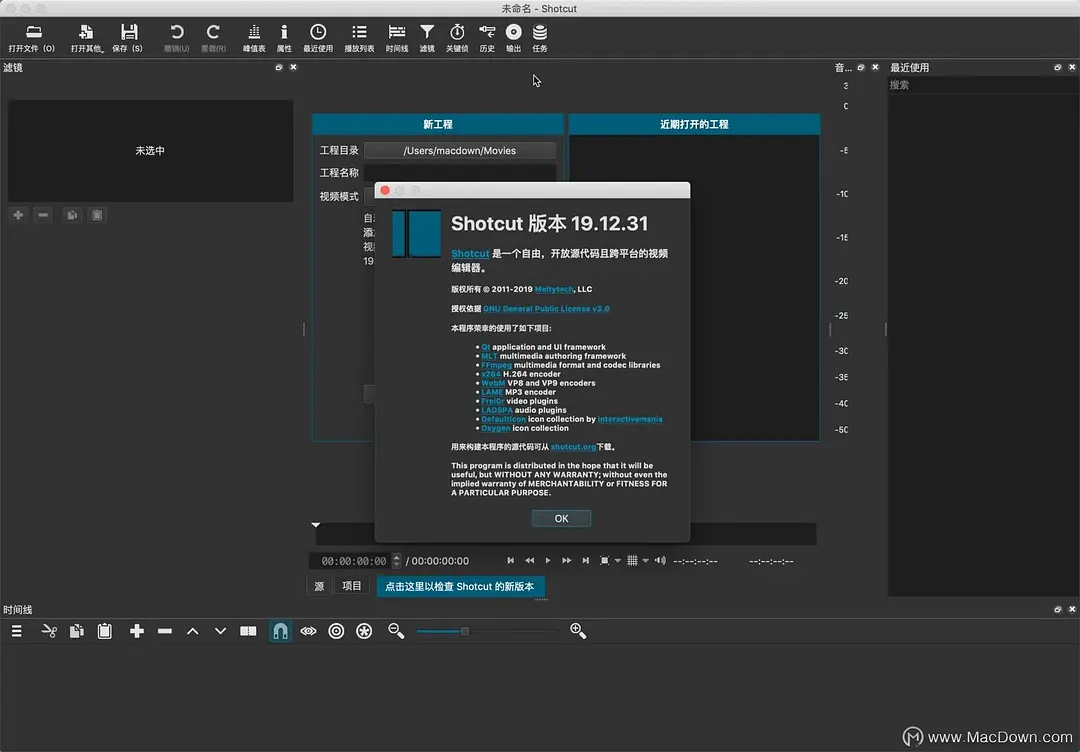The width and height of the screenshot is (1080, 752).
Task: Switch to the Project tab
Action: [351, 586]
